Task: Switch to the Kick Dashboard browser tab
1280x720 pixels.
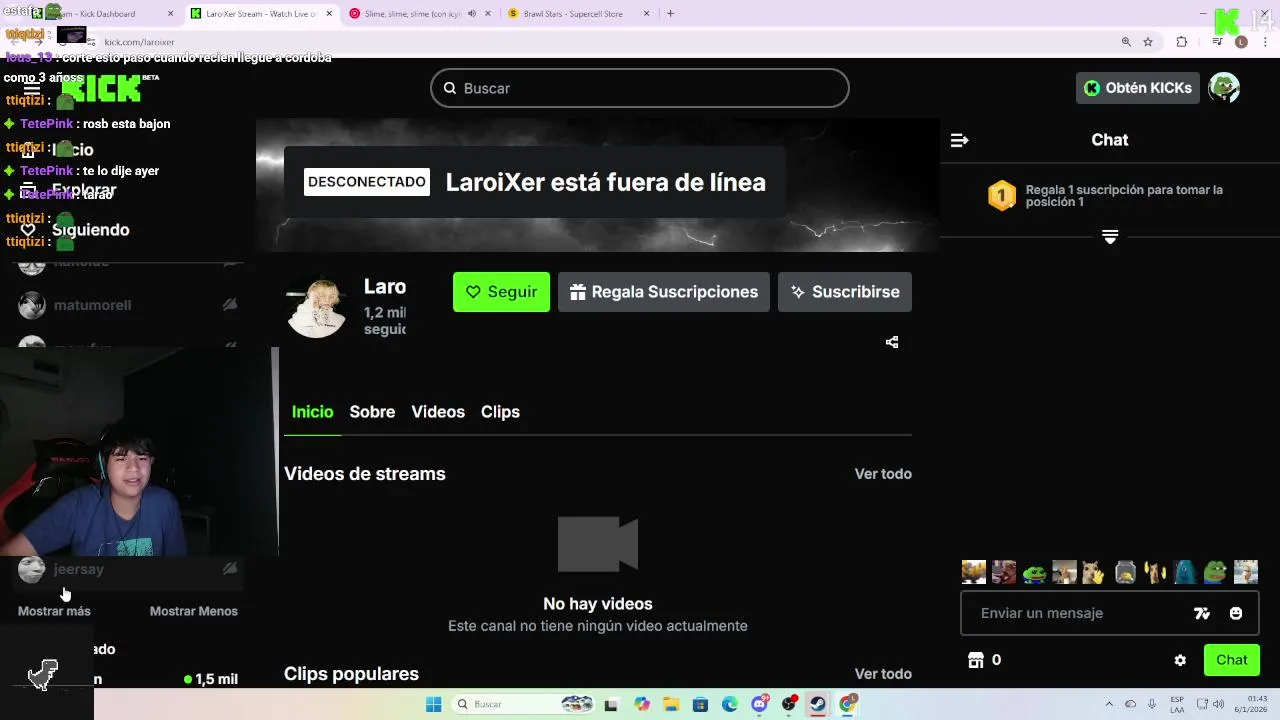Action: click(x=100, y=14)
